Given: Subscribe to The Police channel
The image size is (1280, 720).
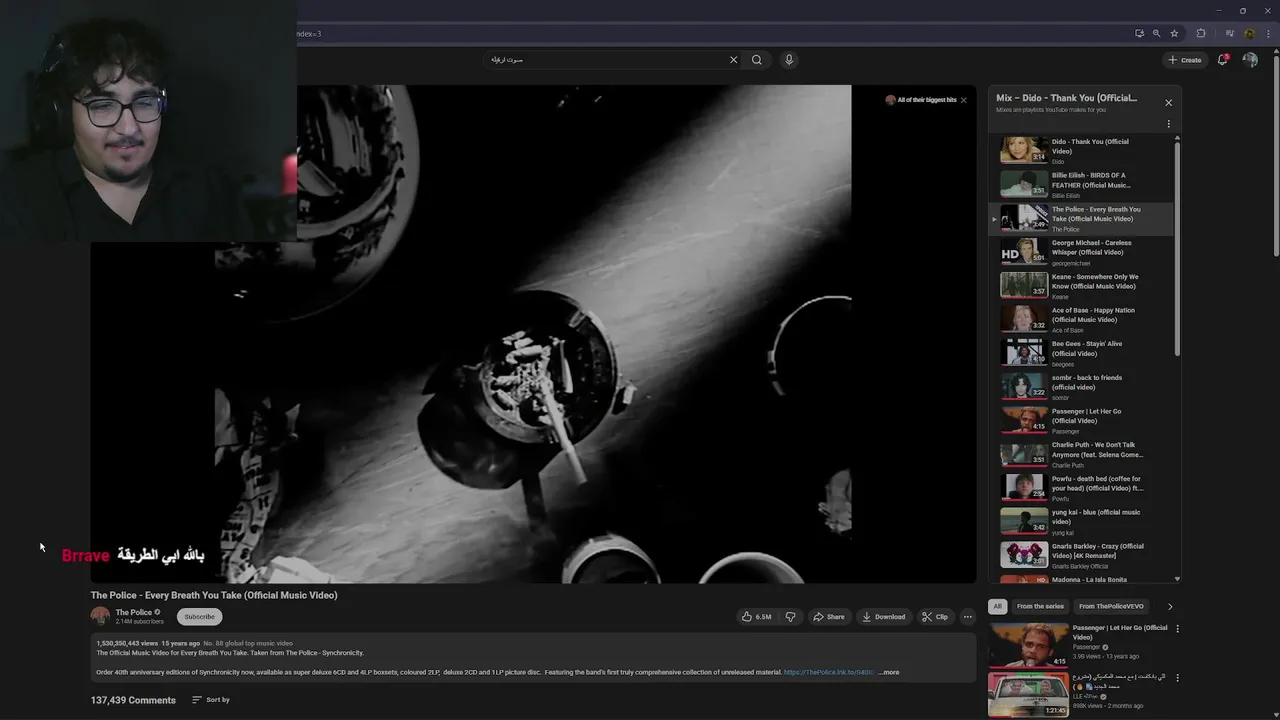Looking at the screenshot, I should click(199, 617).
